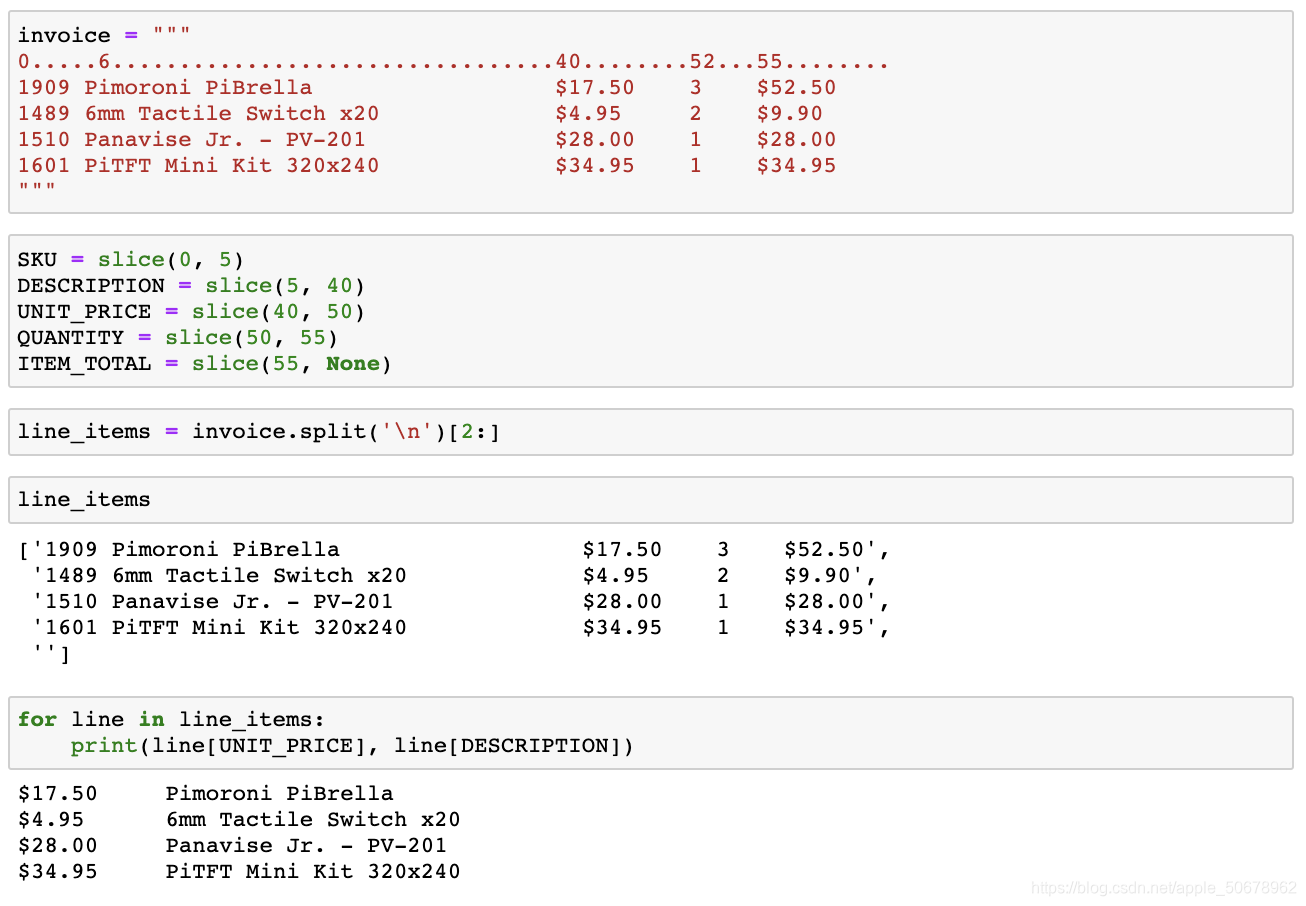
Task: Click the red '1510 Panavise Jr. - PV-201' line
Action: [427, 140]
